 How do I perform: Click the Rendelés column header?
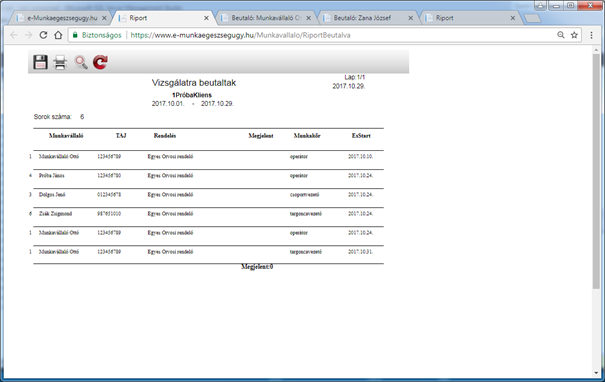click(x=165, y=136)
